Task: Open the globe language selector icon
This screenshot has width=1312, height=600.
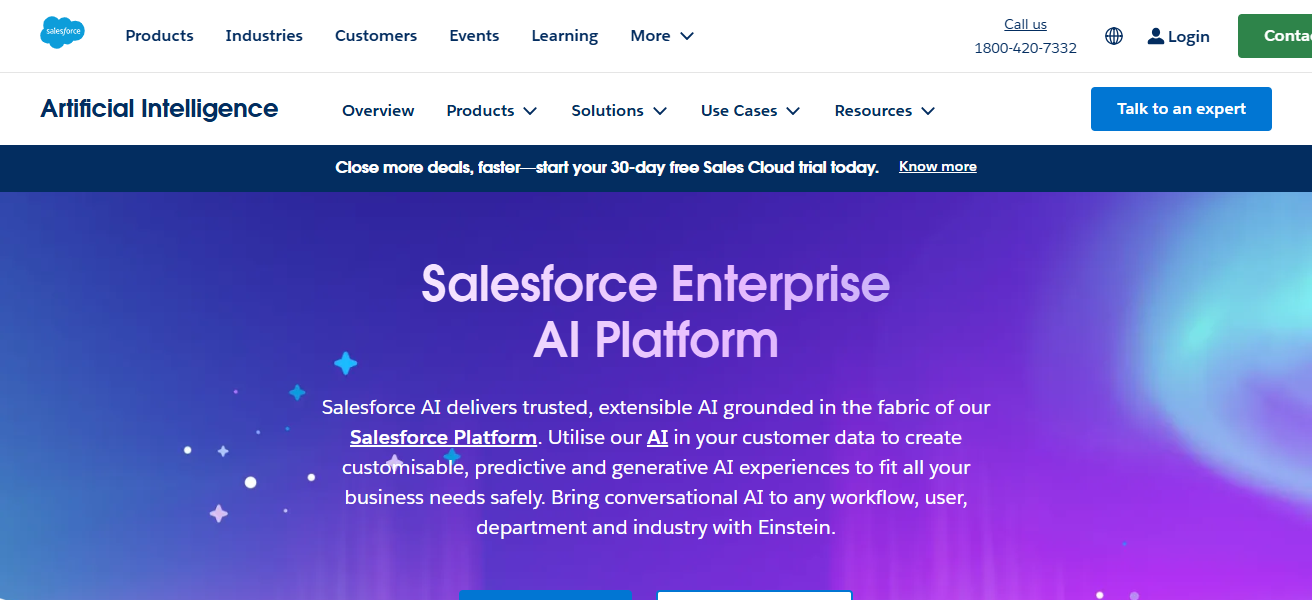Action: (1114, 35)
